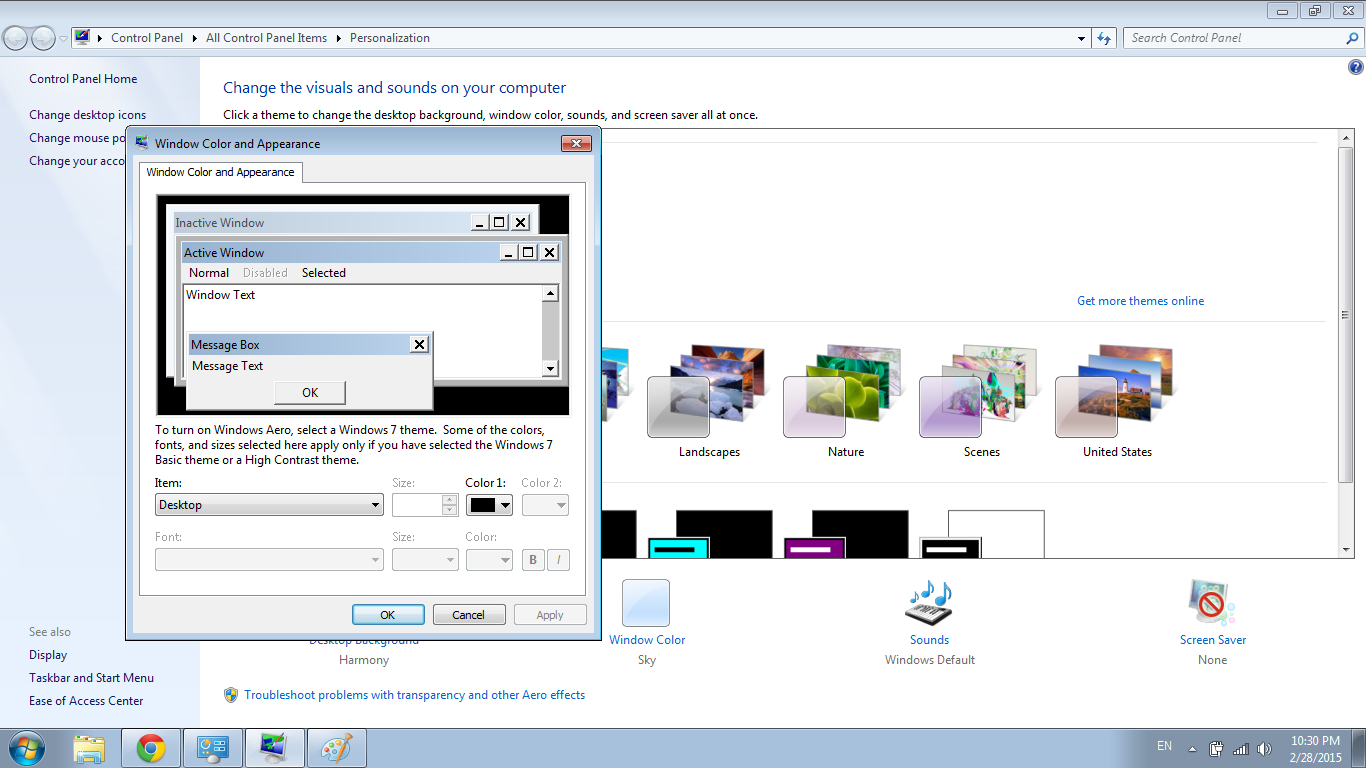Viewport: 1366px width, 768px height.
Task: Show hidden tray icons arrow
Action: 1192,748
